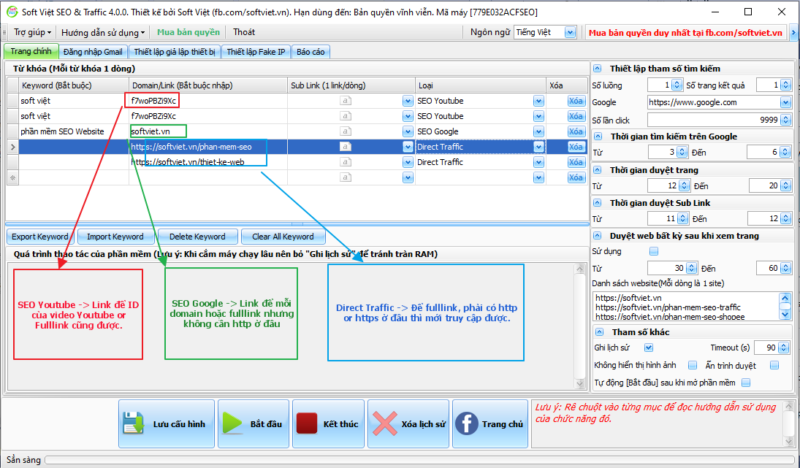This screenshot has width=800, height=468.
Task: Enable Không hiển thị hình ảnh checkbox
Action: point(692,365)
